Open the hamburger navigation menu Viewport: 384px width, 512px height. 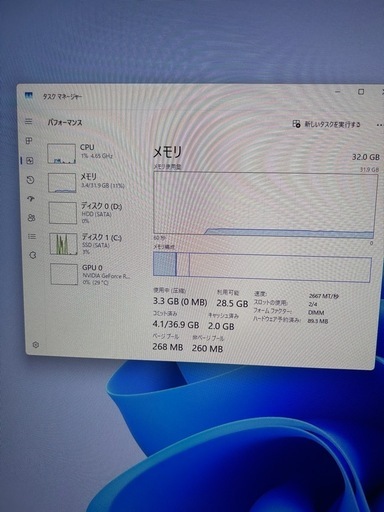[x=29, y=121]
